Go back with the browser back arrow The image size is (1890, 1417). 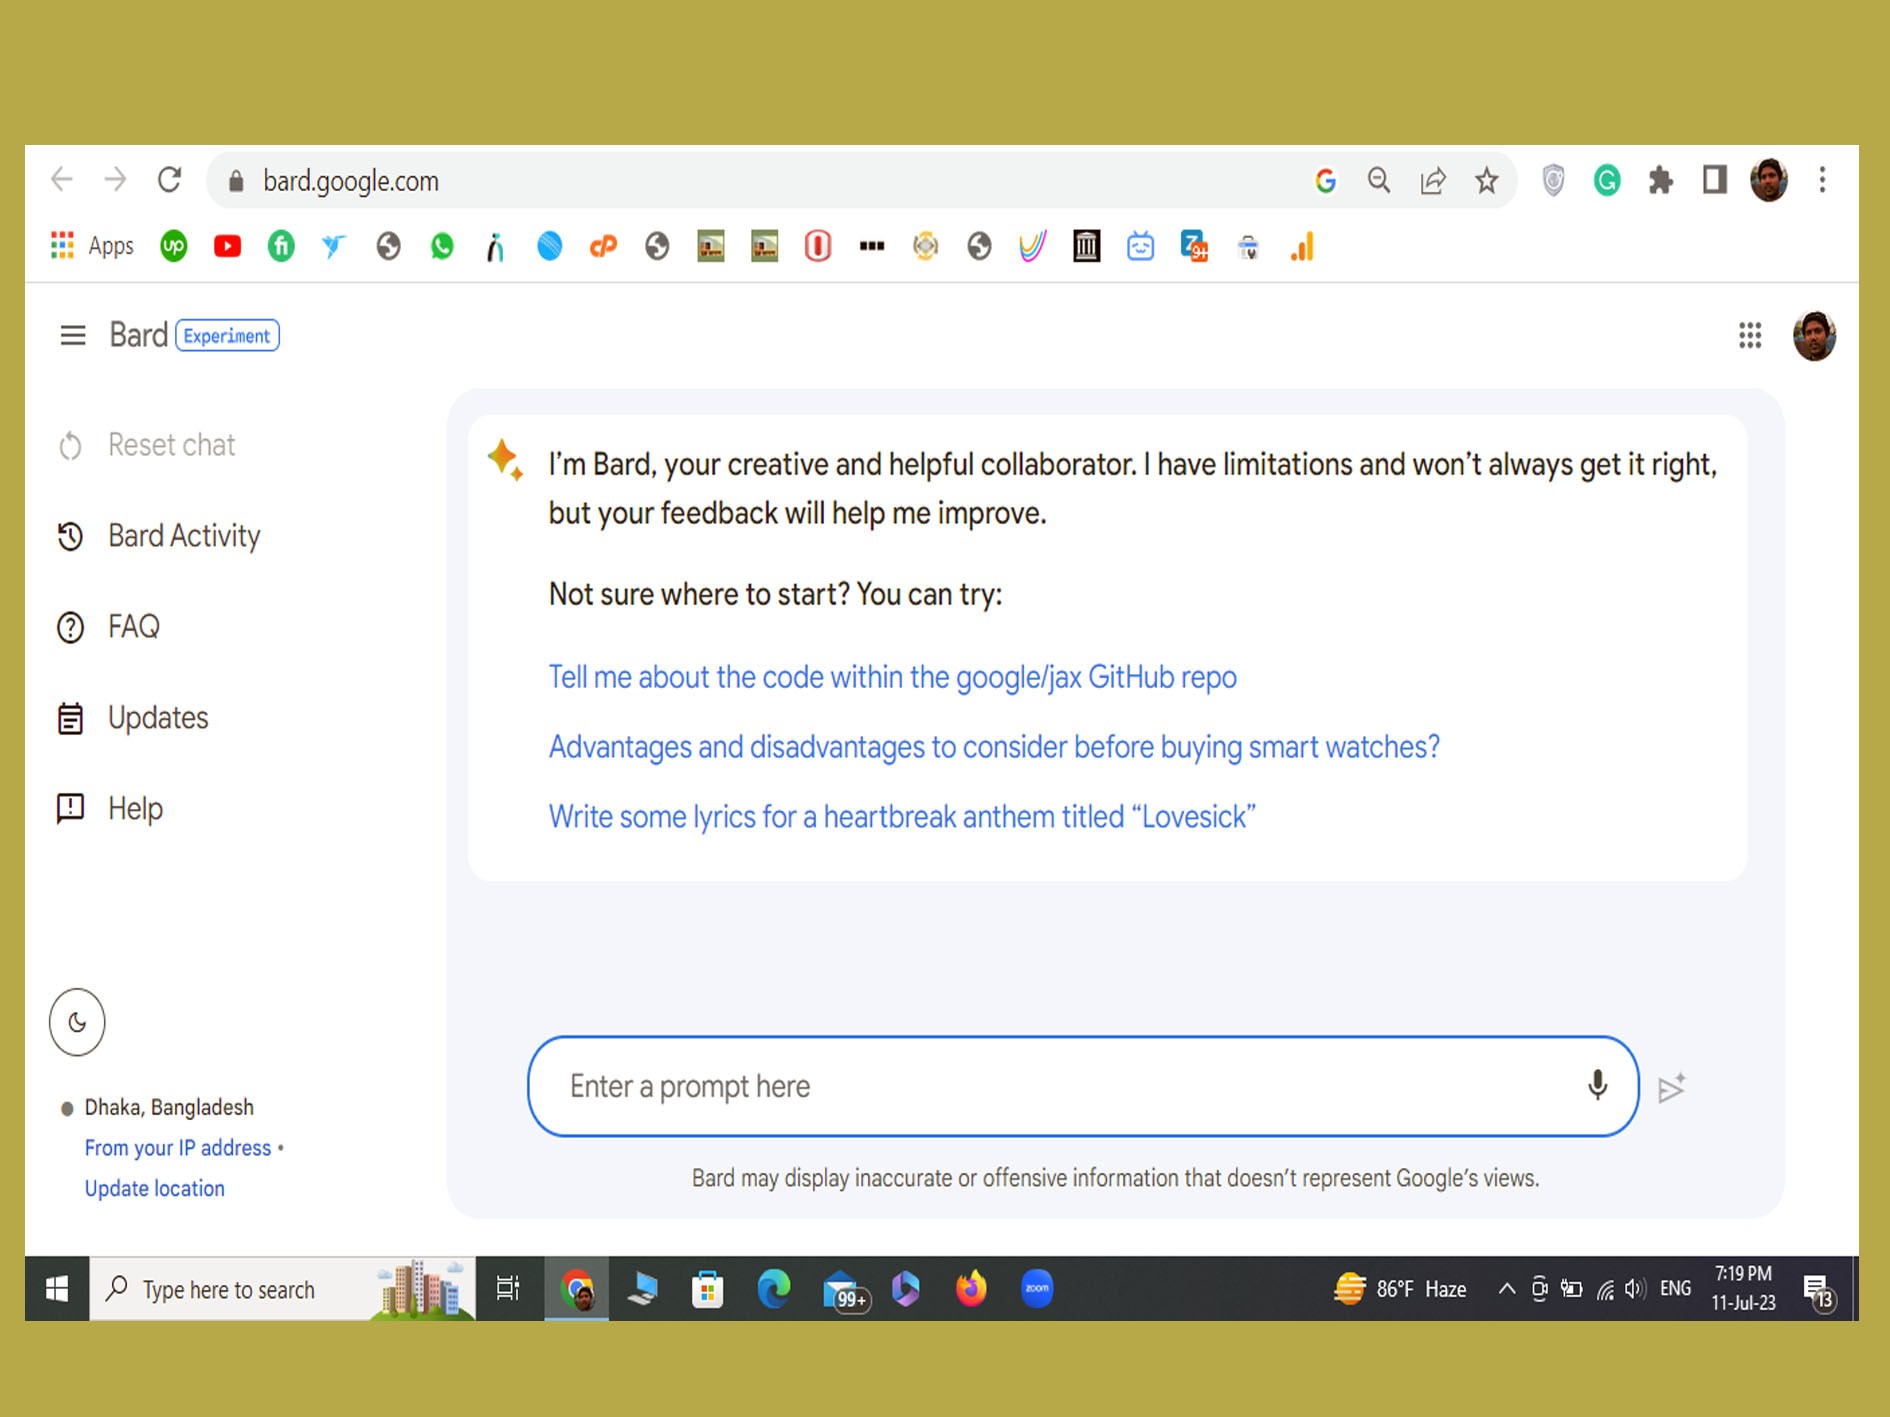pyautogui.click(x=62, y=180)
